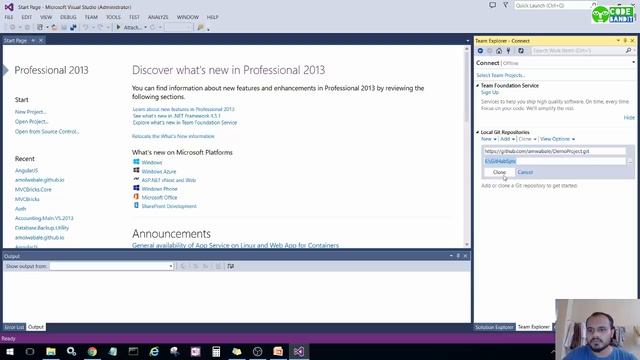
Task: Click the Task View taskbar icon
Action: pyautogui.click(x=30, y=351)
